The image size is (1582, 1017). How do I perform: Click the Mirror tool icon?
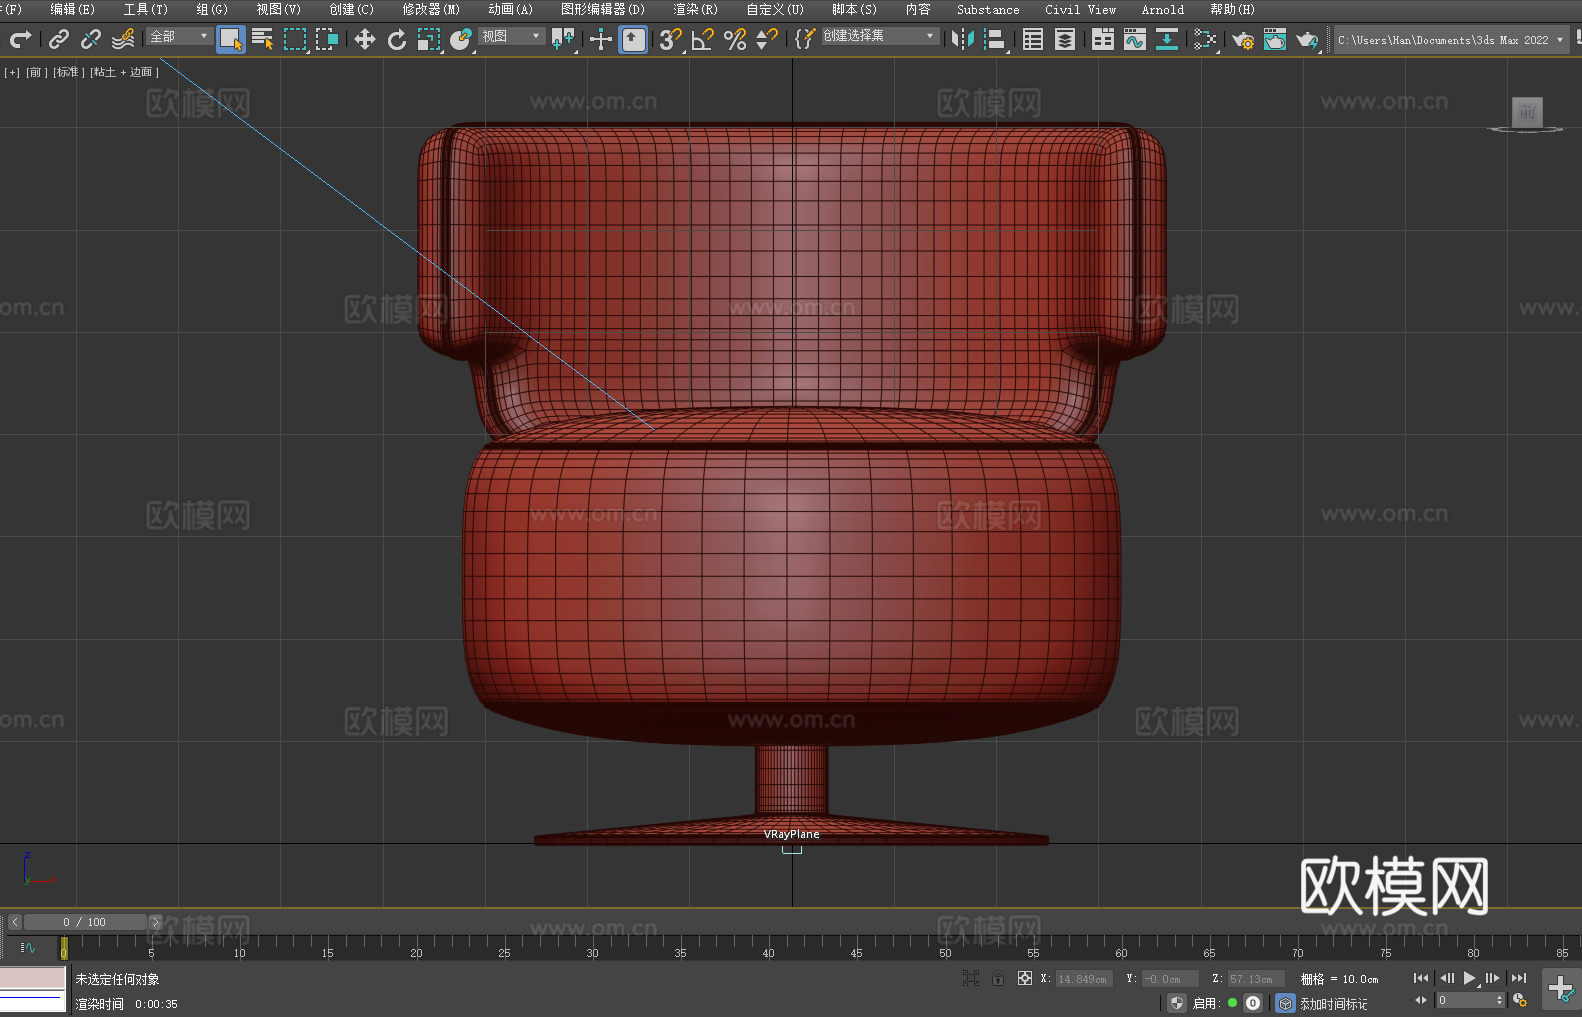pyautogui.click(x=963, y=39)
